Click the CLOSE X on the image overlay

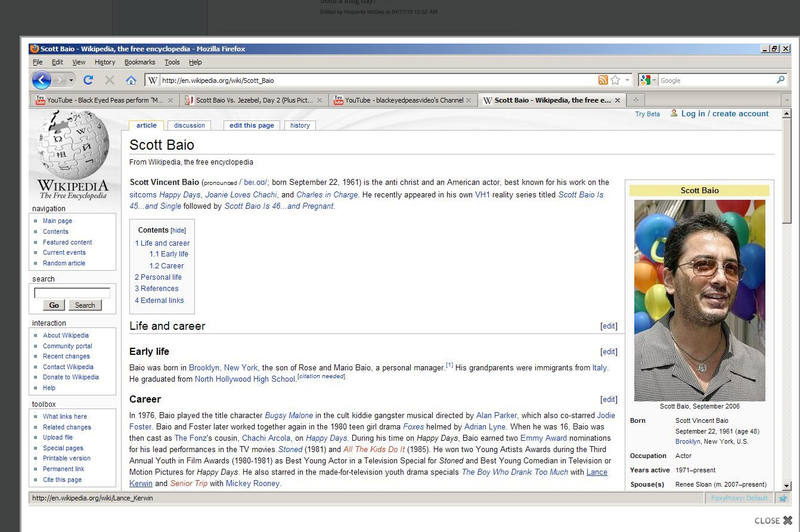[773, 520]
